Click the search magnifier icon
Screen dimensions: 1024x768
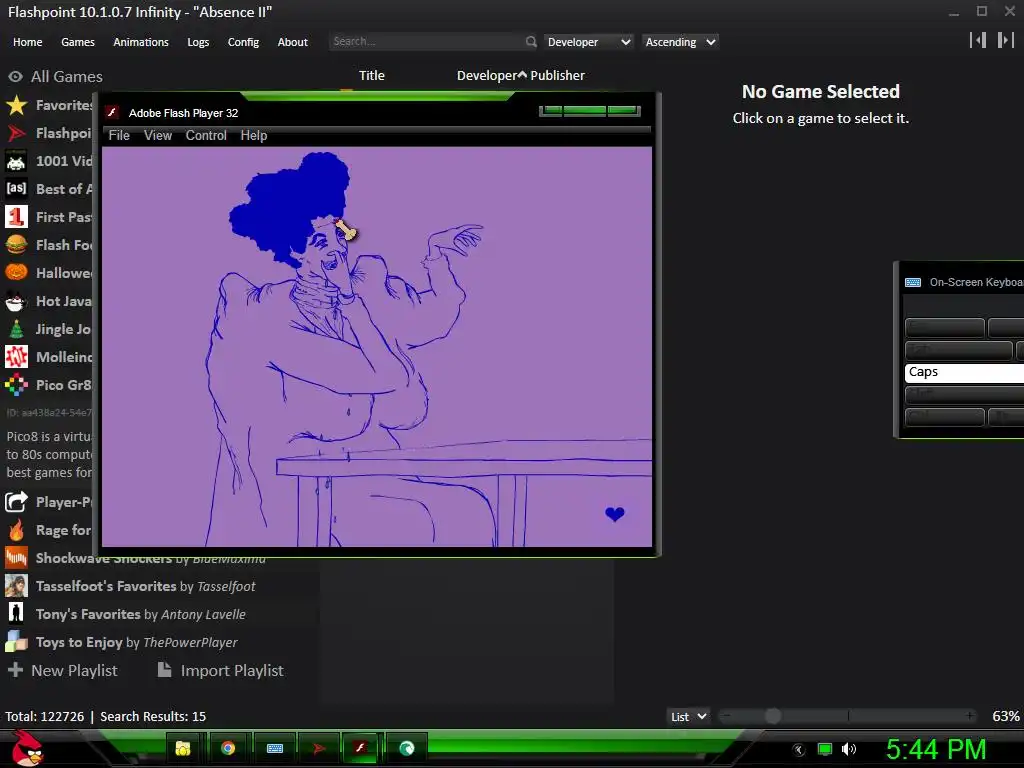531,42
